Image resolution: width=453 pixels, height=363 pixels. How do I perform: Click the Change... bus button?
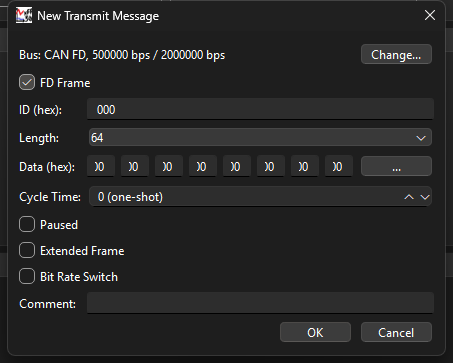[x=396, y=54]
